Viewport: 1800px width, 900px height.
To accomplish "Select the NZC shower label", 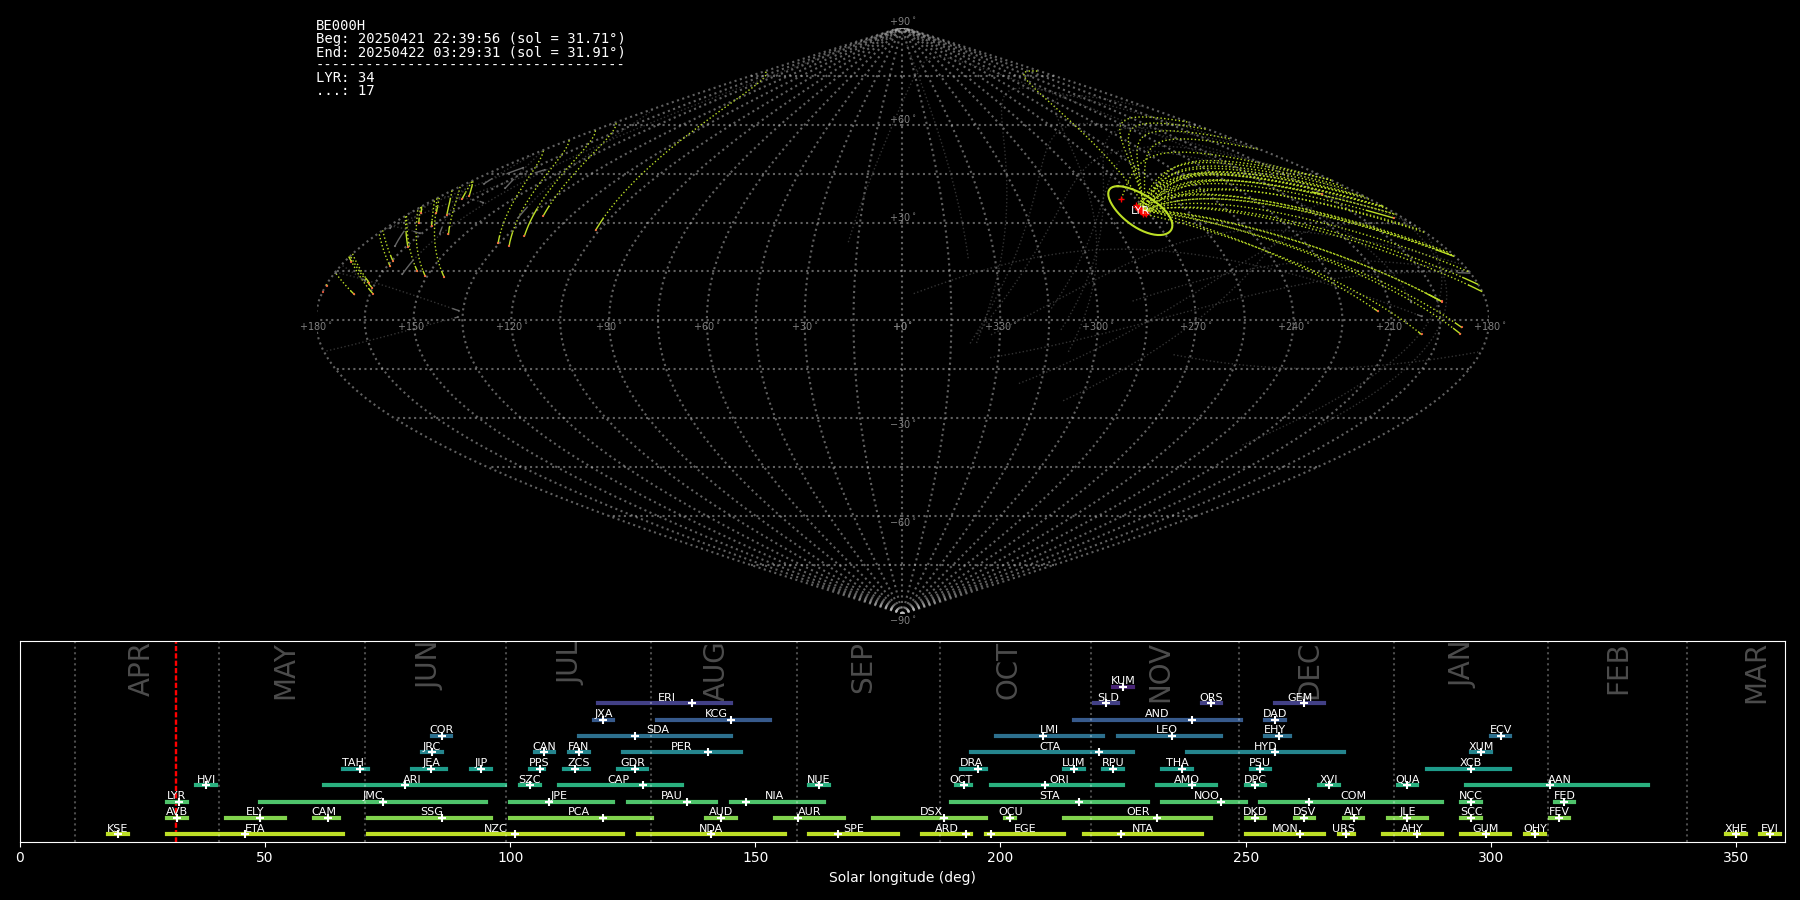I will (x=495, y=829).
